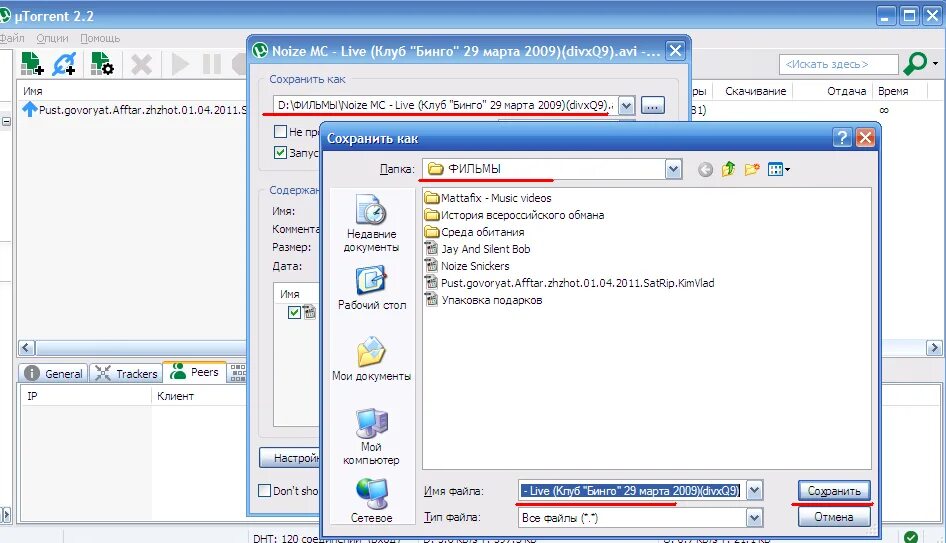
Task: Click the Start torrent play icon
Action: point(179,64)
